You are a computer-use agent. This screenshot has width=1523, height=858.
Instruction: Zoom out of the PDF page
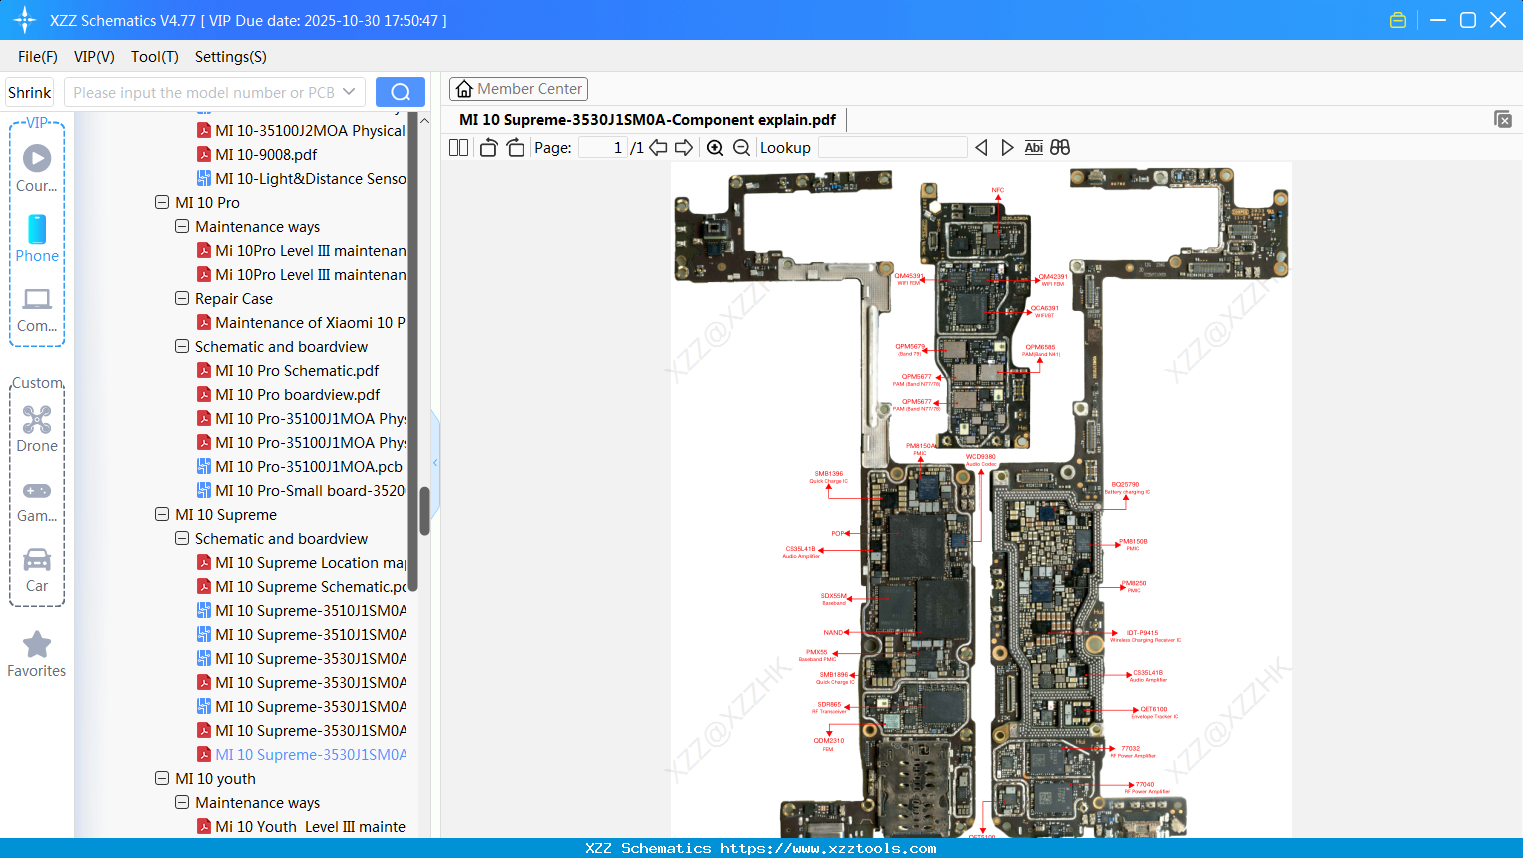pyautogui.click(x=741, y=146)
